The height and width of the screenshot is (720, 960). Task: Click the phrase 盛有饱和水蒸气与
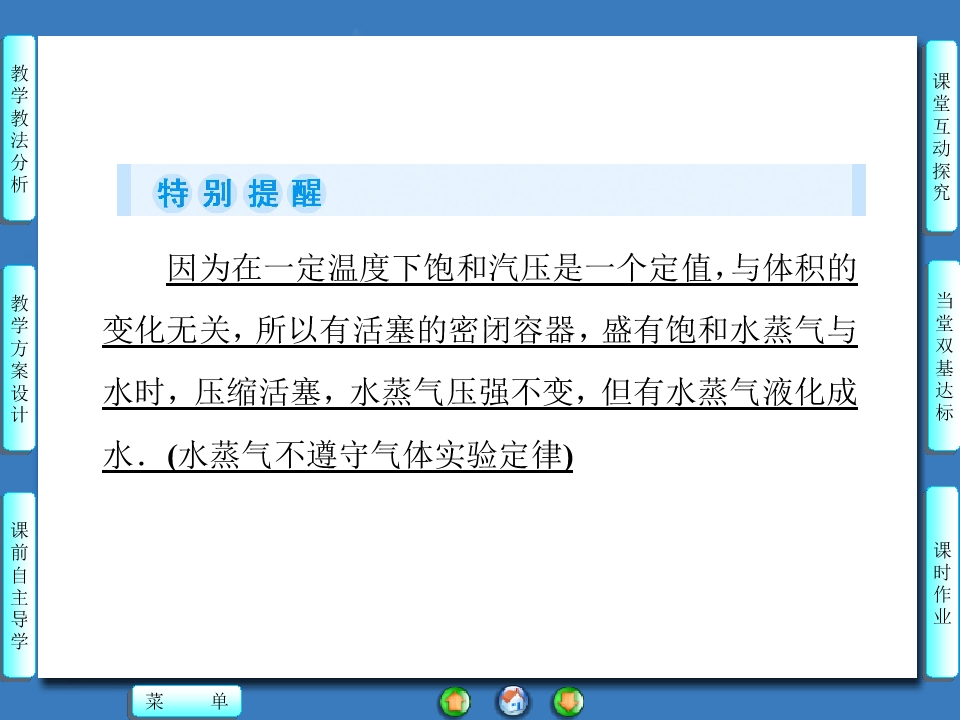tap(729, 332)
